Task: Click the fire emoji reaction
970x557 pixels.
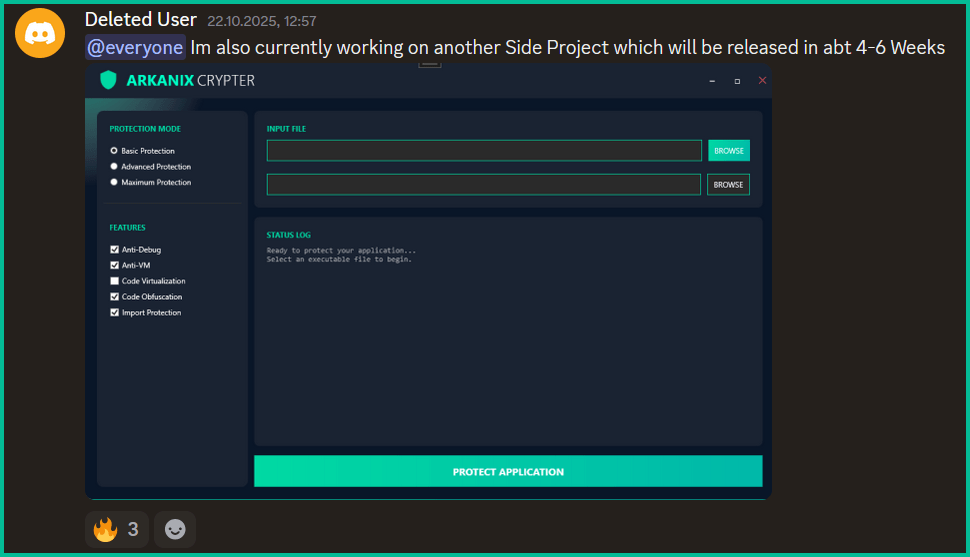Action: point(117,529)
